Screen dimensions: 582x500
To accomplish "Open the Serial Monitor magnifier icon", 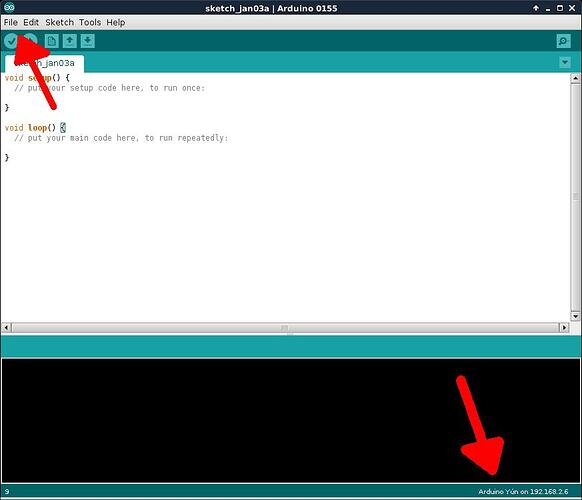I will 563,41.
